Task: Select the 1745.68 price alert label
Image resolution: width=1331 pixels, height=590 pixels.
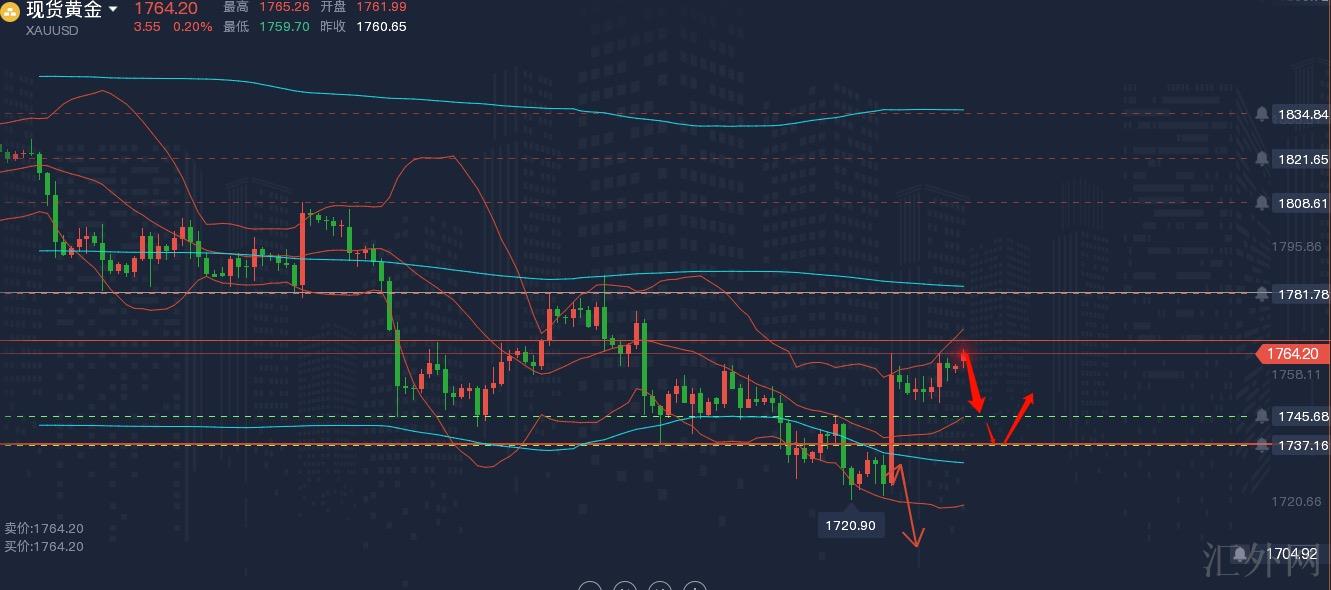Action: pos(1302,416)
